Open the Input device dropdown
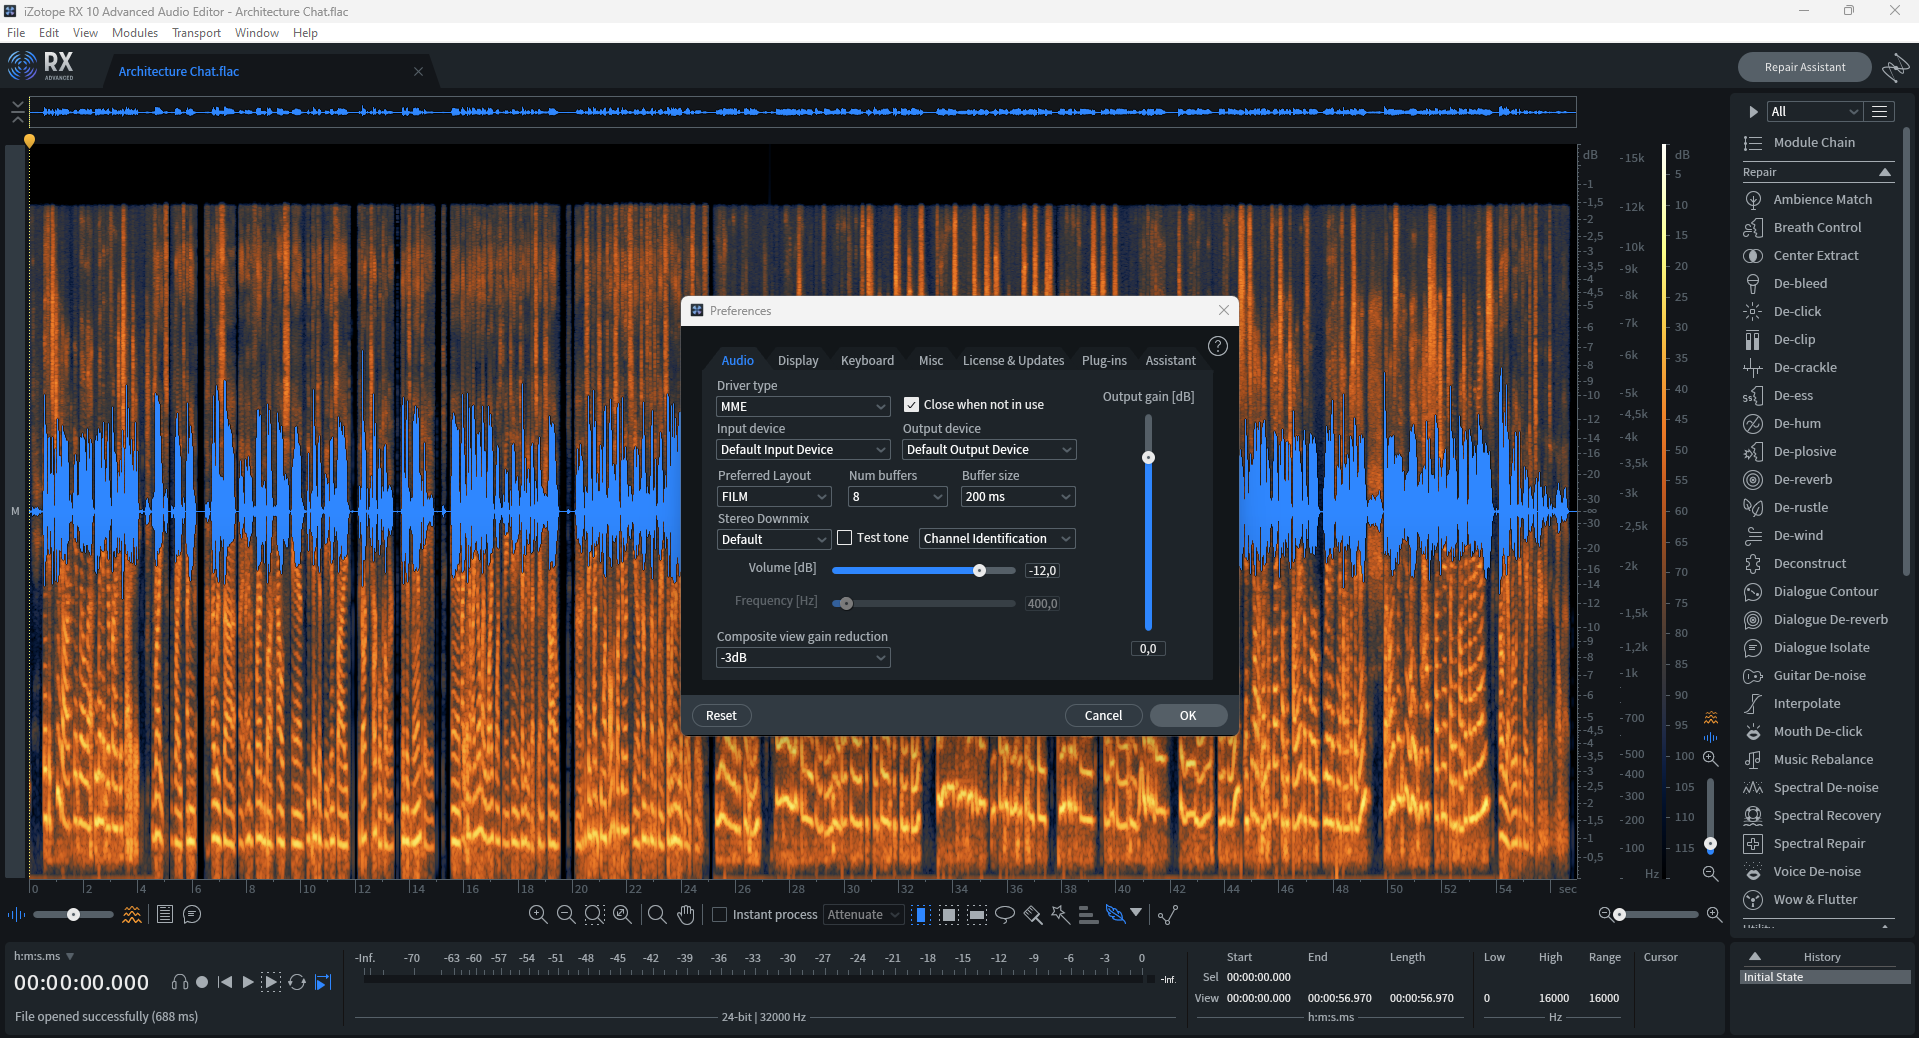The height and width of the screenshot is (1038, 1919). click(x=803, y=450)
